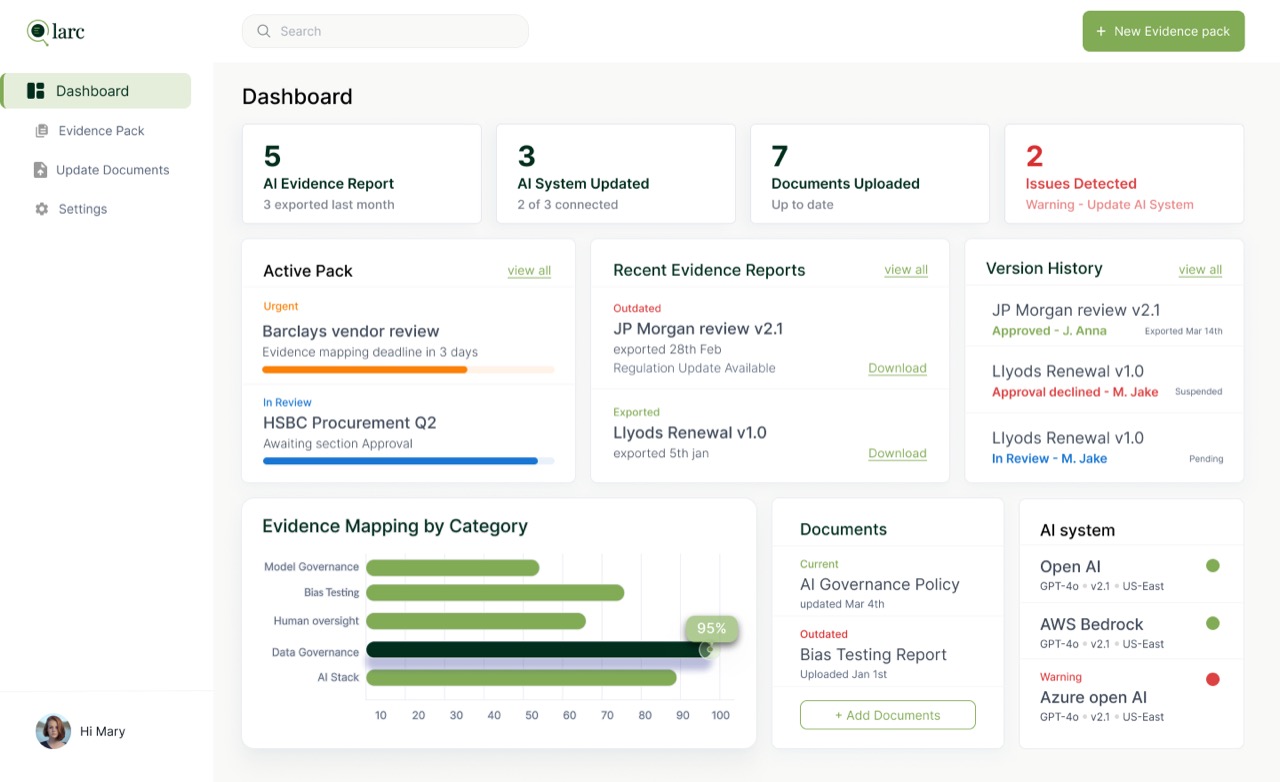
Task: Click Mary's profile avatar
Action: [53, 731]
